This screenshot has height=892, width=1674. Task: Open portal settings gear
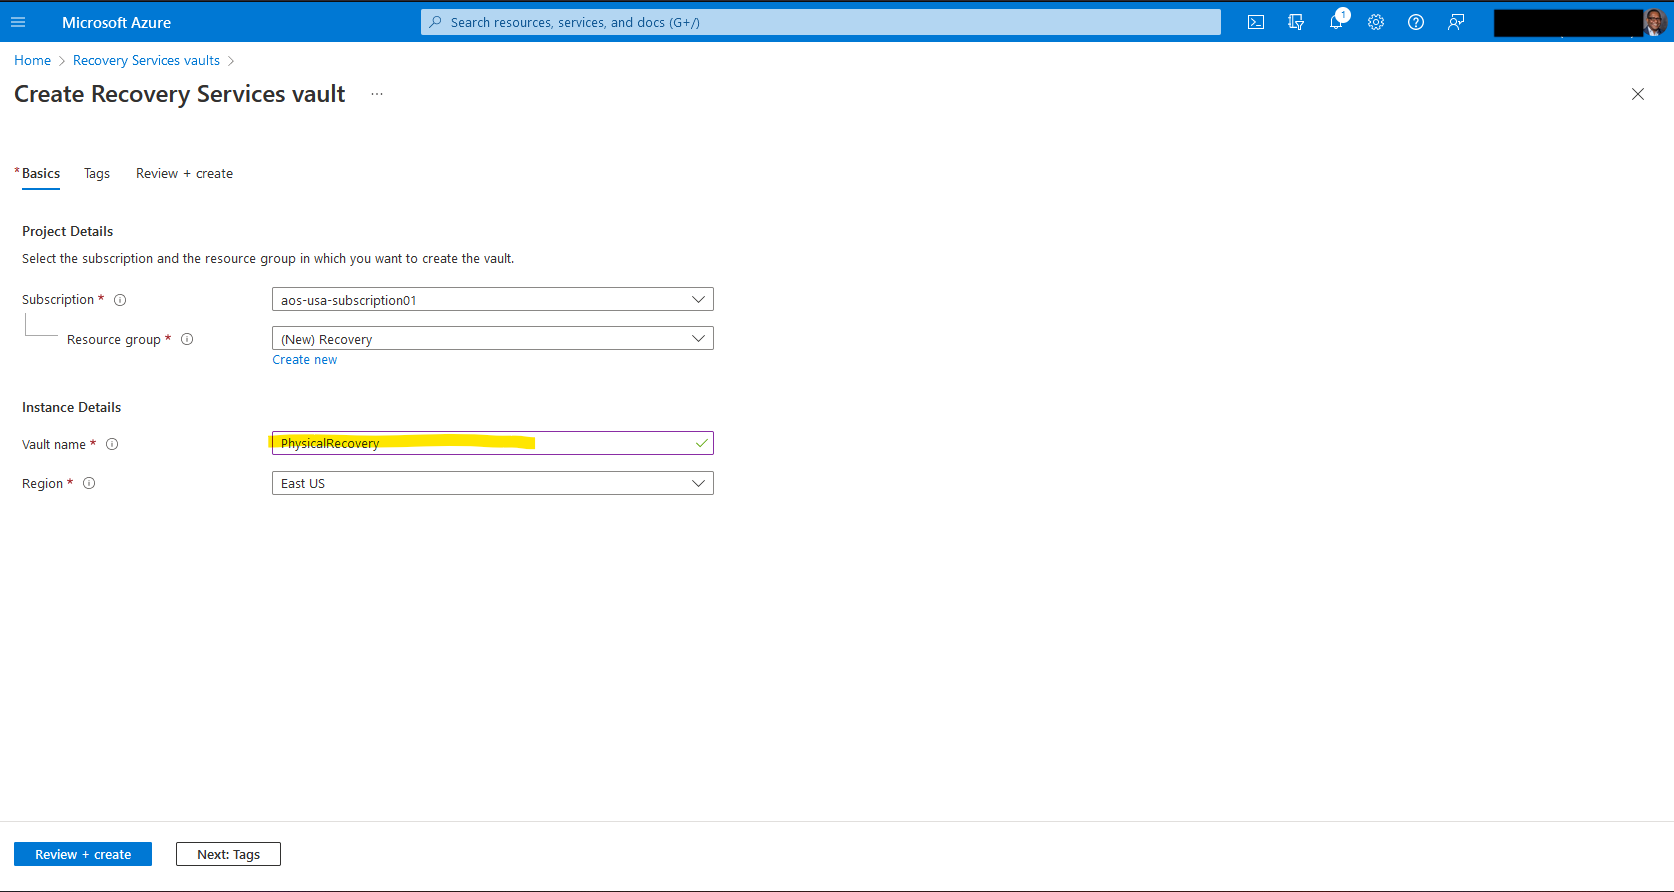(1376, 22)
